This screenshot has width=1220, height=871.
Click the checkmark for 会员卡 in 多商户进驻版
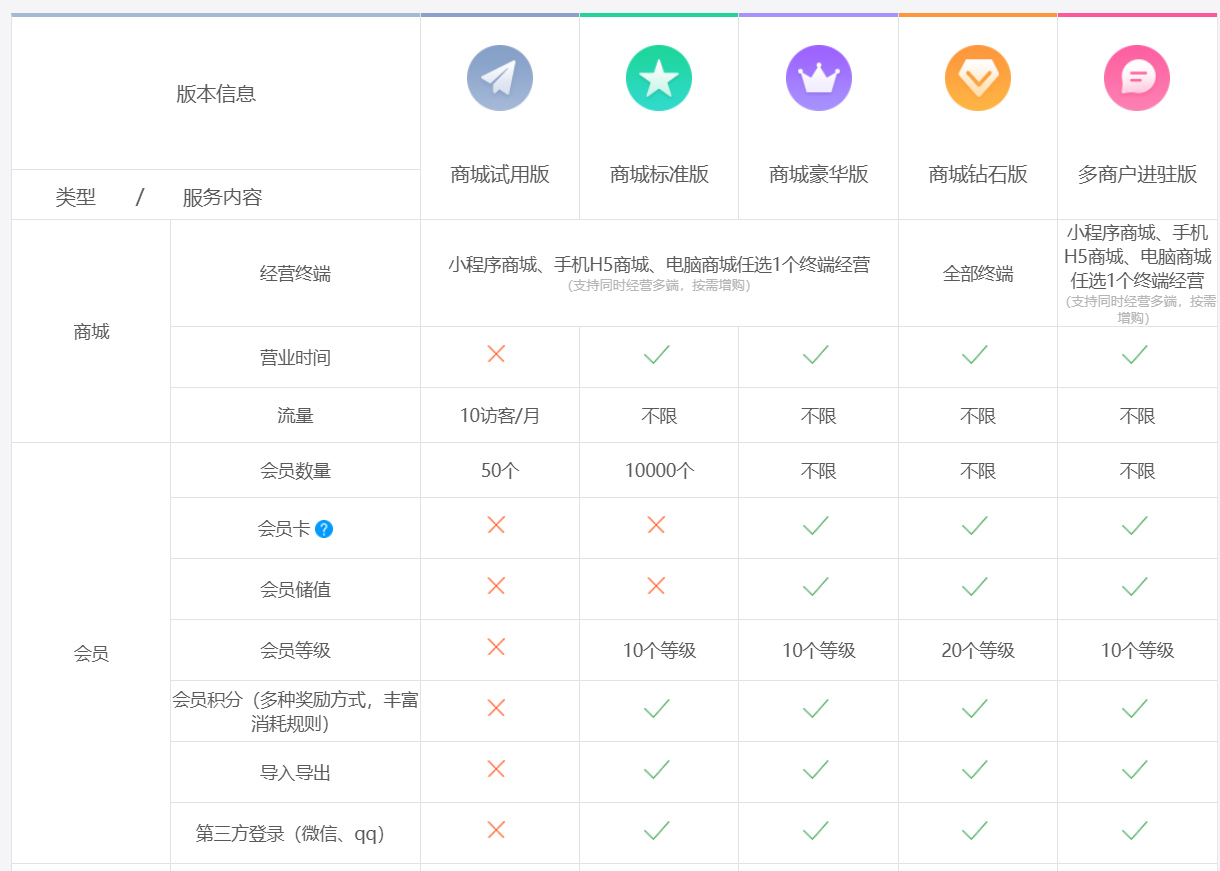coord(1134,525)
